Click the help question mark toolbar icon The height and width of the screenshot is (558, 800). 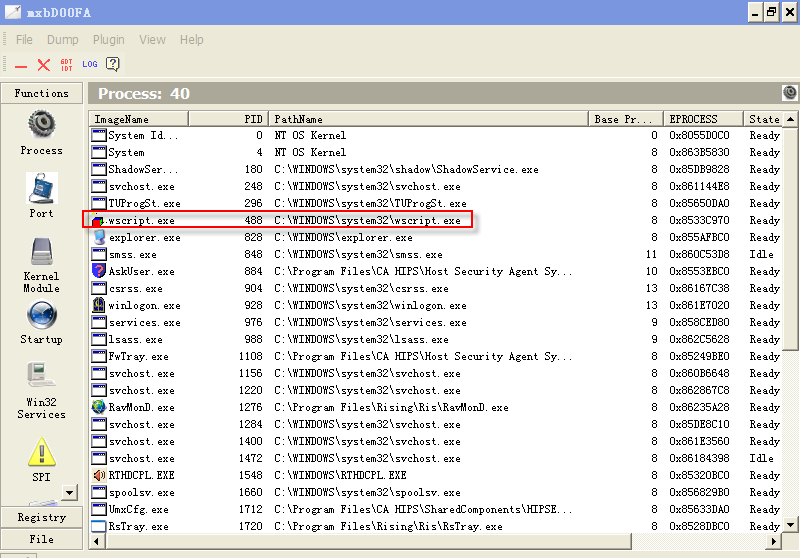112,64
